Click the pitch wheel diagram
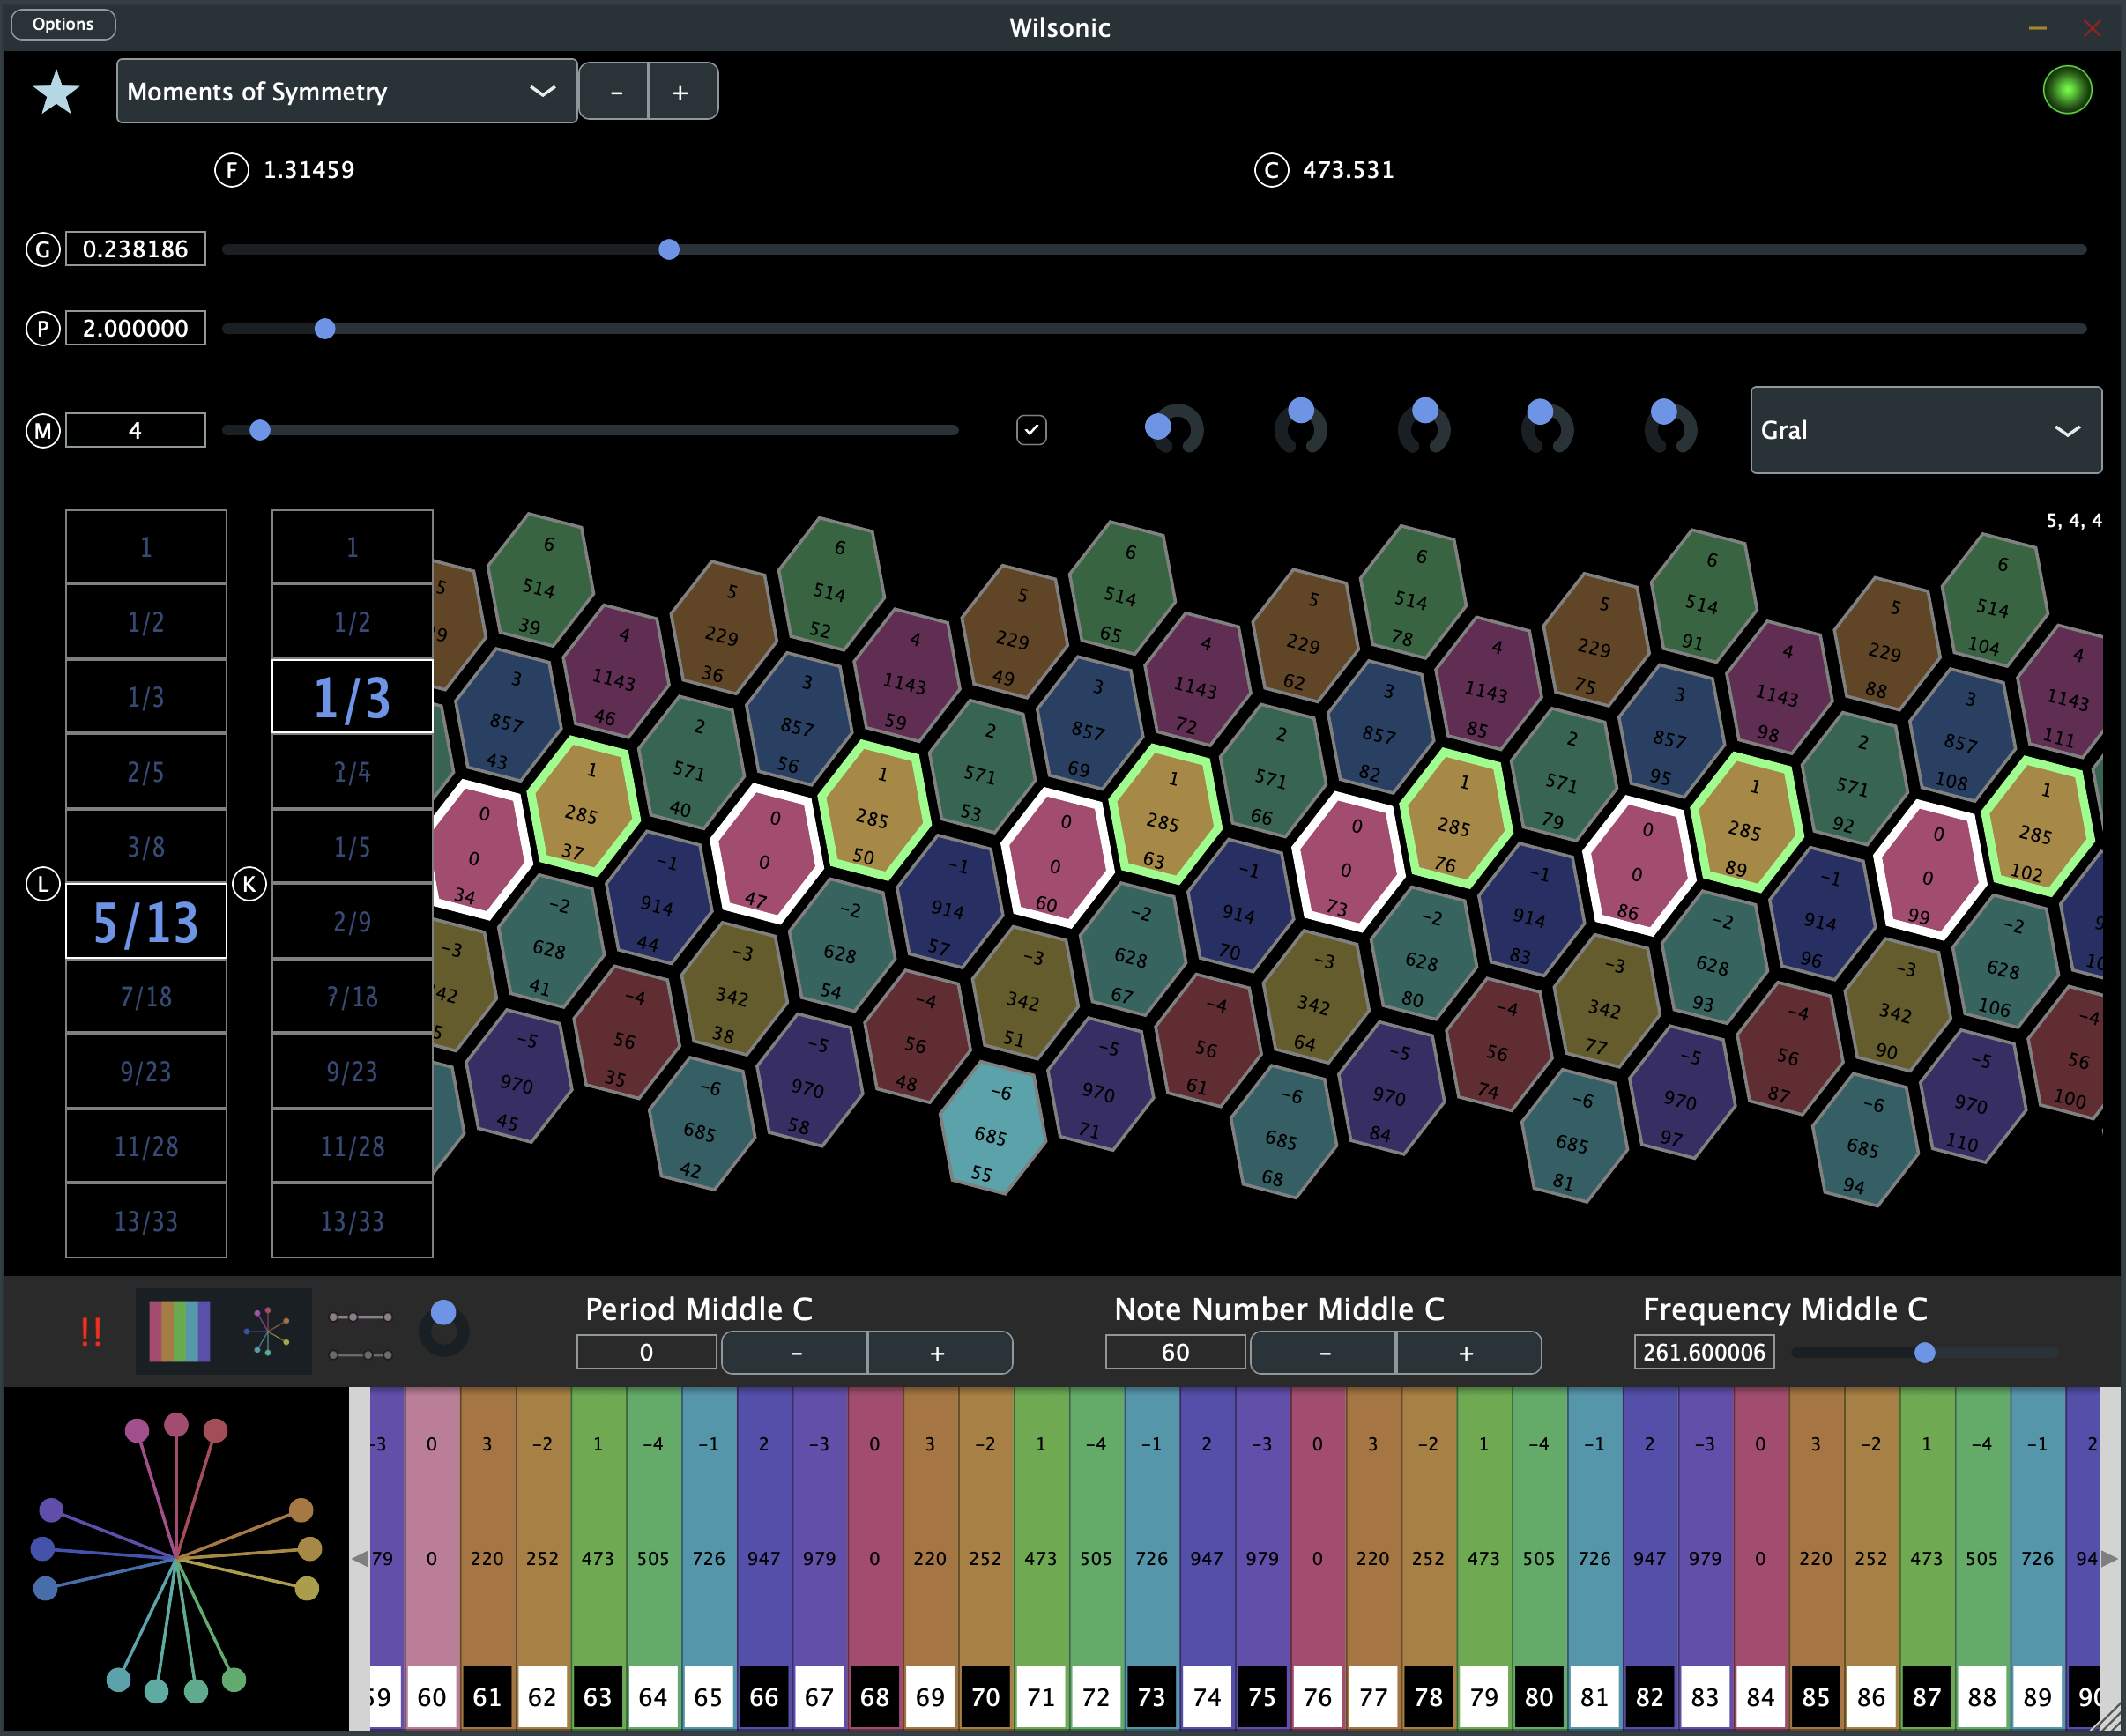Screen dimensions: 2126x1736 (x=176, y=1557)
